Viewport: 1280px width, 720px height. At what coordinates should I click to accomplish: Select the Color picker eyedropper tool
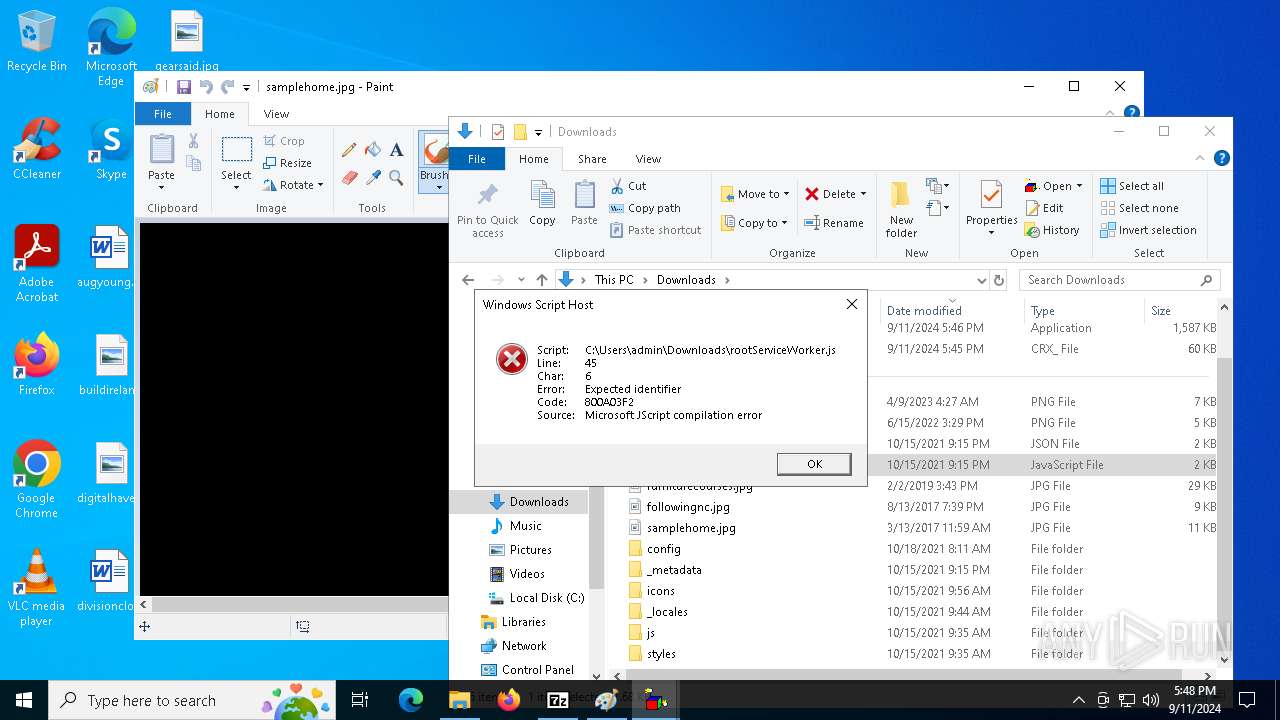373,177
